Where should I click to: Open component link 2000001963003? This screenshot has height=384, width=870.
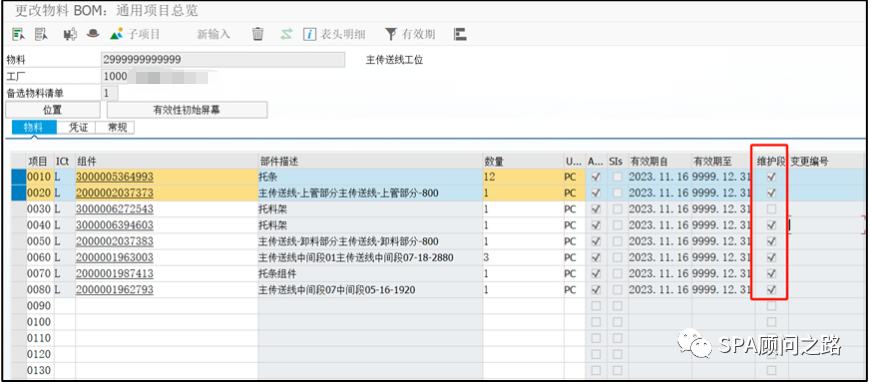(115, 257)
